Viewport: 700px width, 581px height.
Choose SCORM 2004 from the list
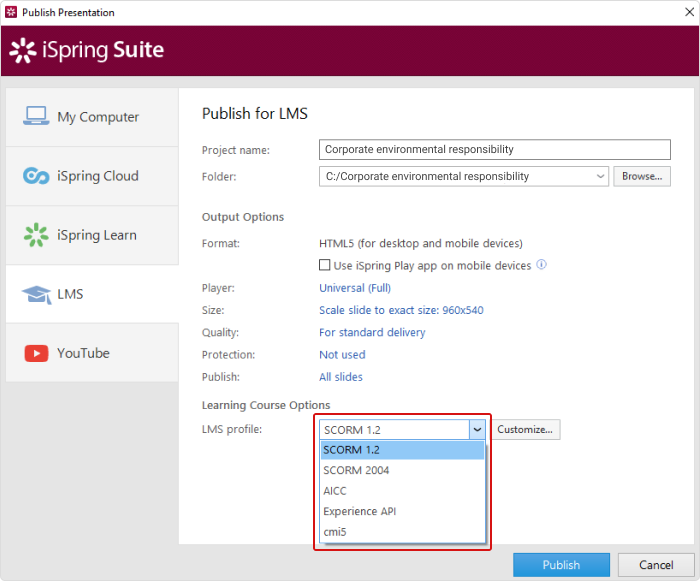pyautogui.click(x=402, y=470)
